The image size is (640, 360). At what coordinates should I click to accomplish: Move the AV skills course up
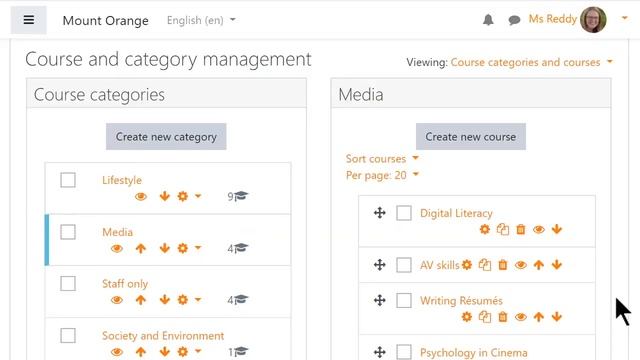pos(539,265)
